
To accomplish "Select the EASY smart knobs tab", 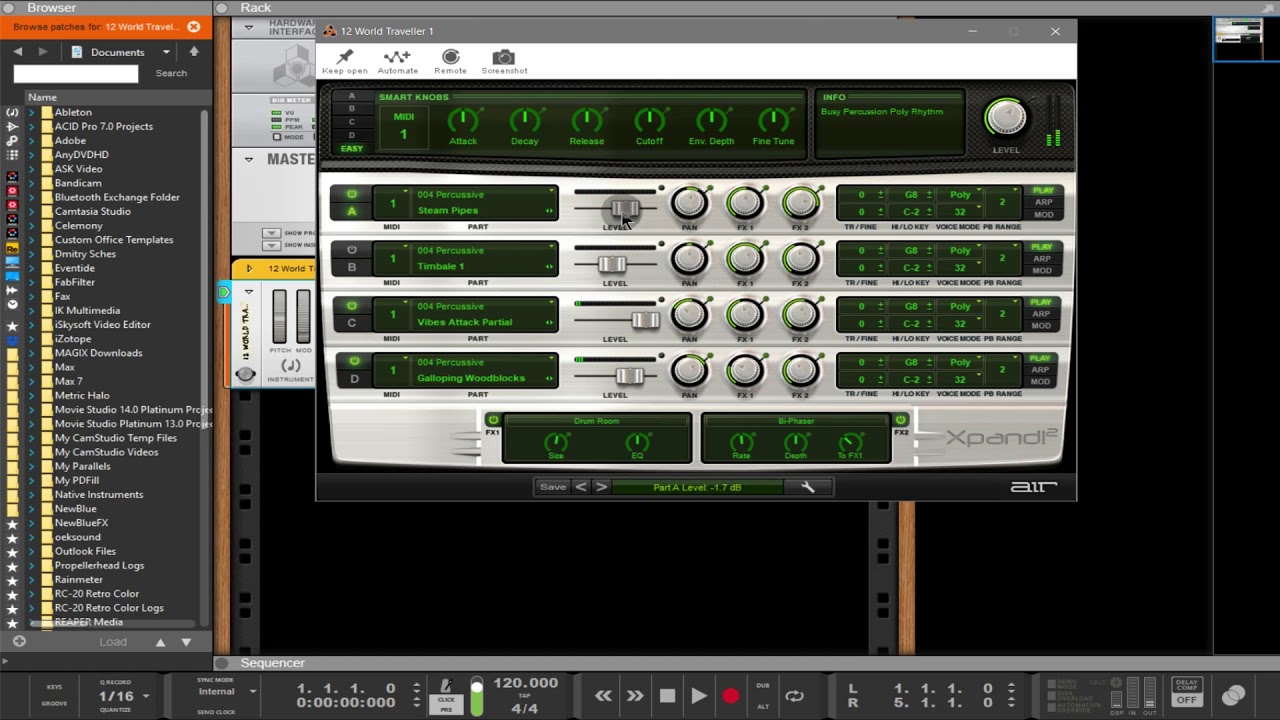I will pos(351,148).
